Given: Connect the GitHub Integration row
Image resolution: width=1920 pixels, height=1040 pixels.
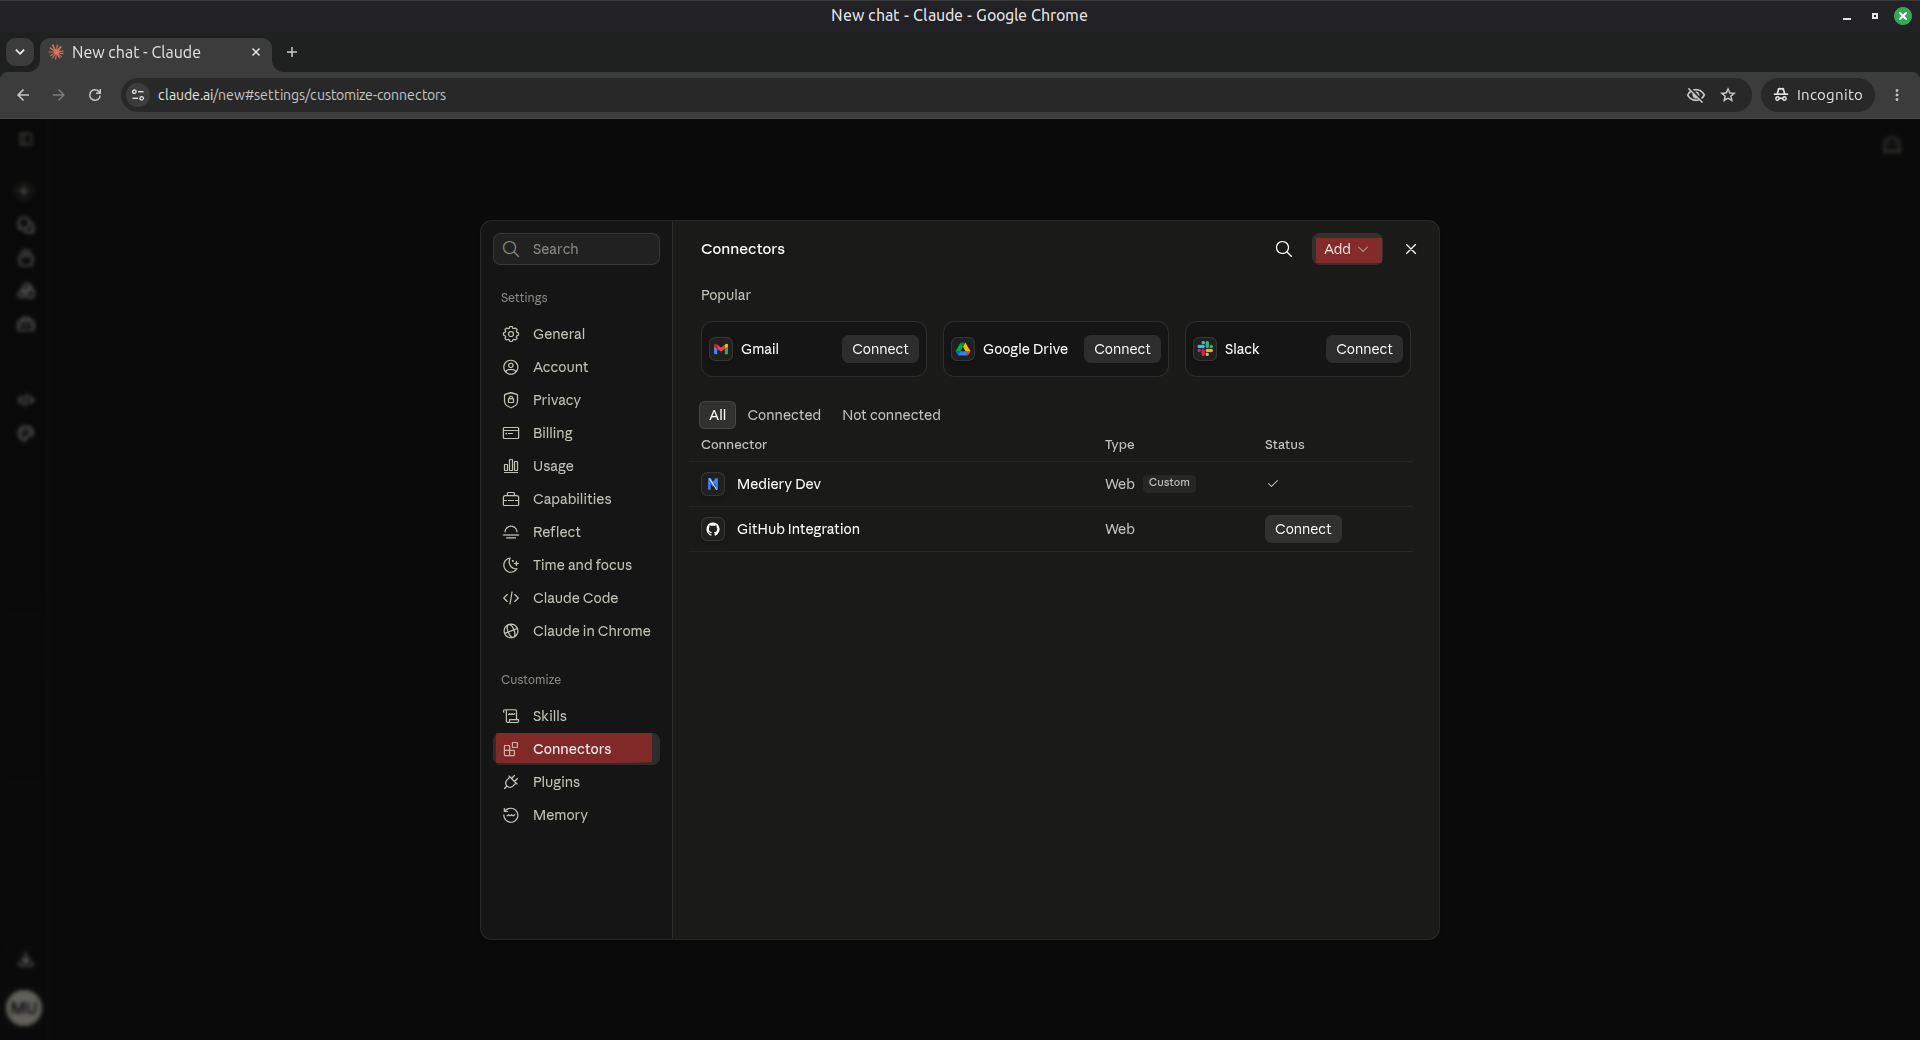Looking at the screenshot, I should pyautogui.click(x=1303, y=529).
